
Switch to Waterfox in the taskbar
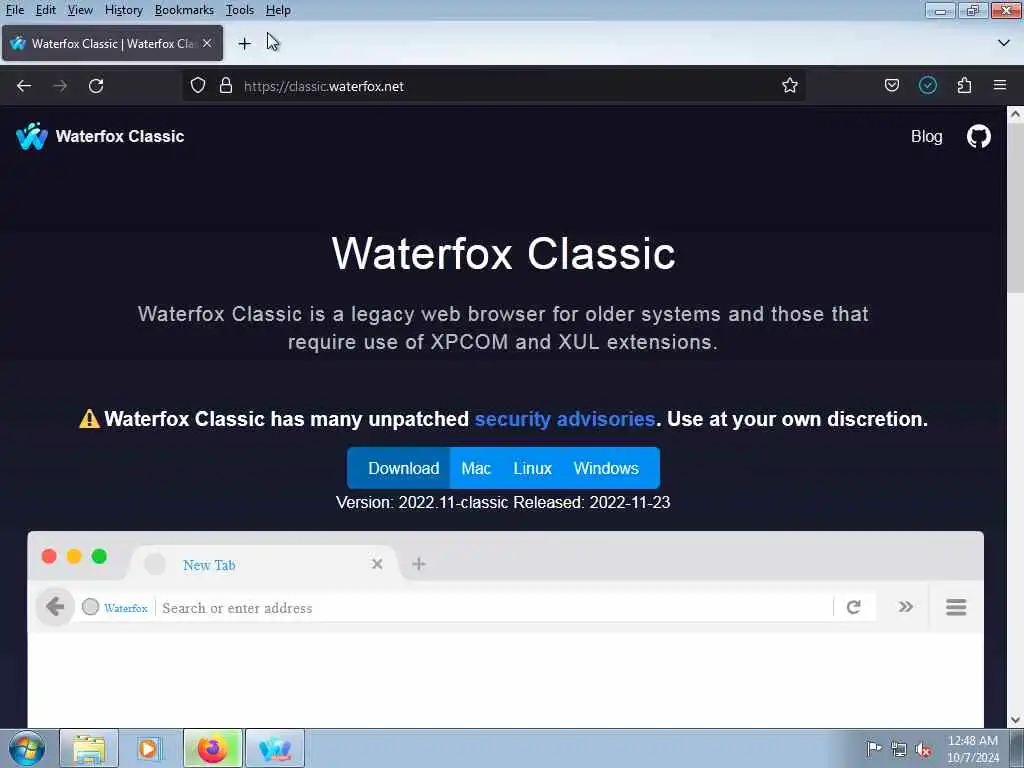click(275, 748)
